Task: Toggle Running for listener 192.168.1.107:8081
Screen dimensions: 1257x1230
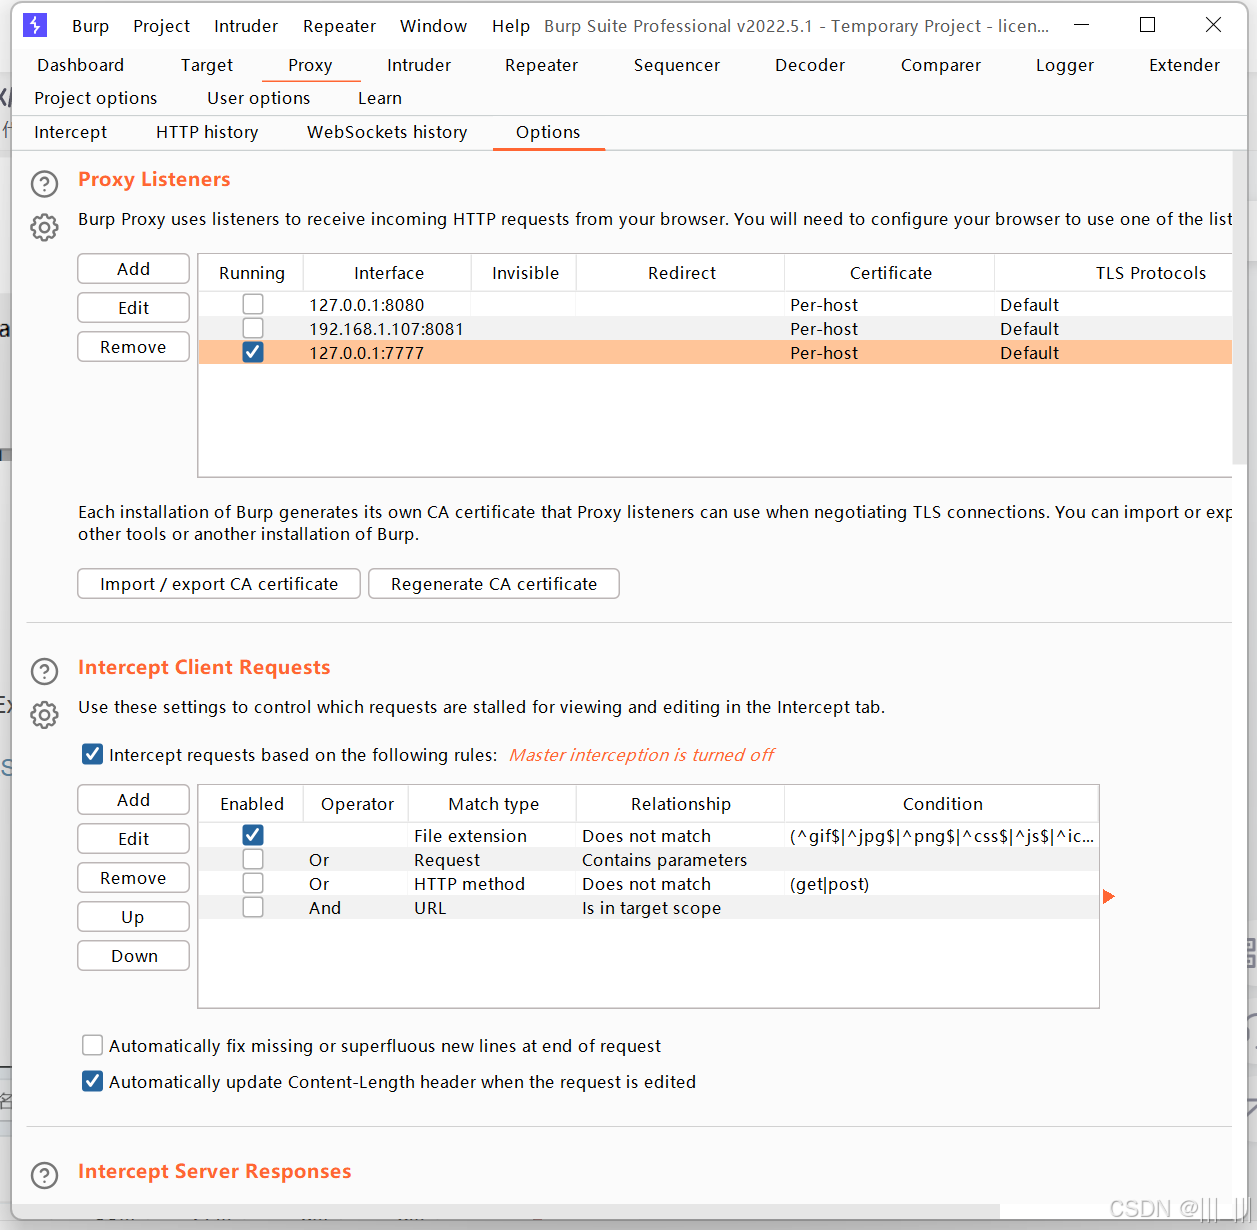Action: click(x=253, y=328)
